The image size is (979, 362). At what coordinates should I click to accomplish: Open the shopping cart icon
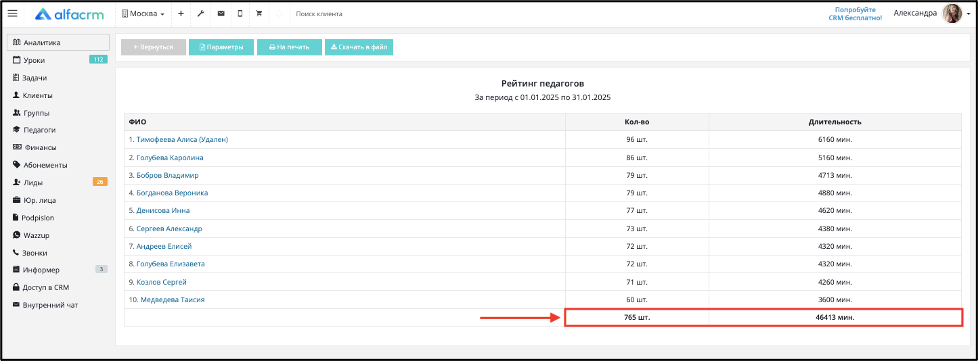[x=259, y=13]
